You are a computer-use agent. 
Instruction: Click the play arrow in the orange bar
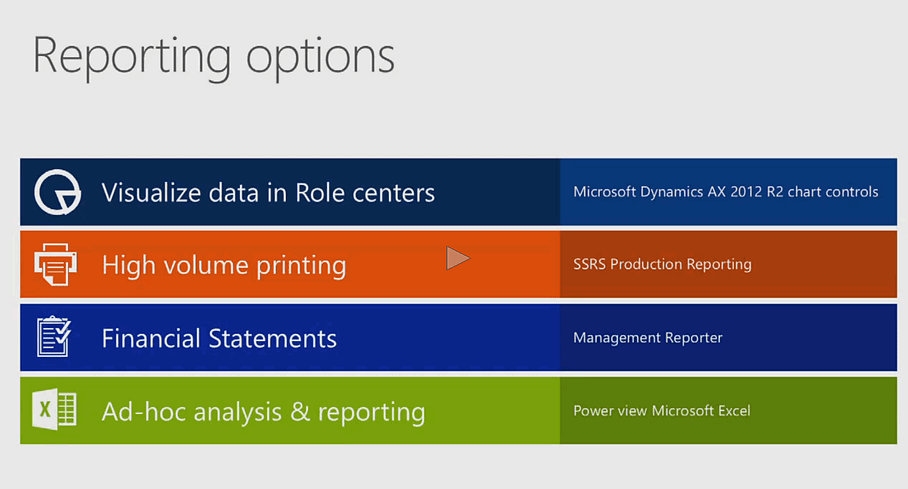pos(457,258)
